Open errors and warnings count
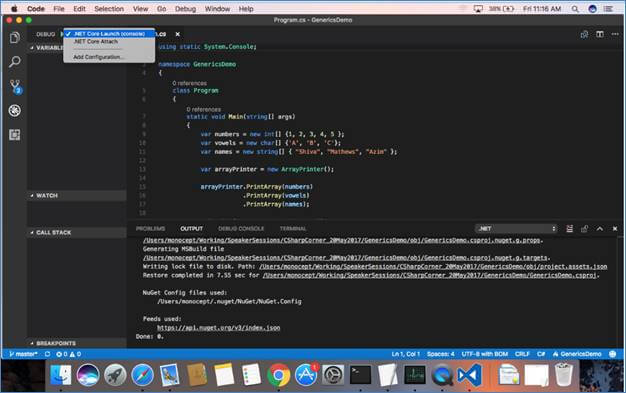 [68, 354]
